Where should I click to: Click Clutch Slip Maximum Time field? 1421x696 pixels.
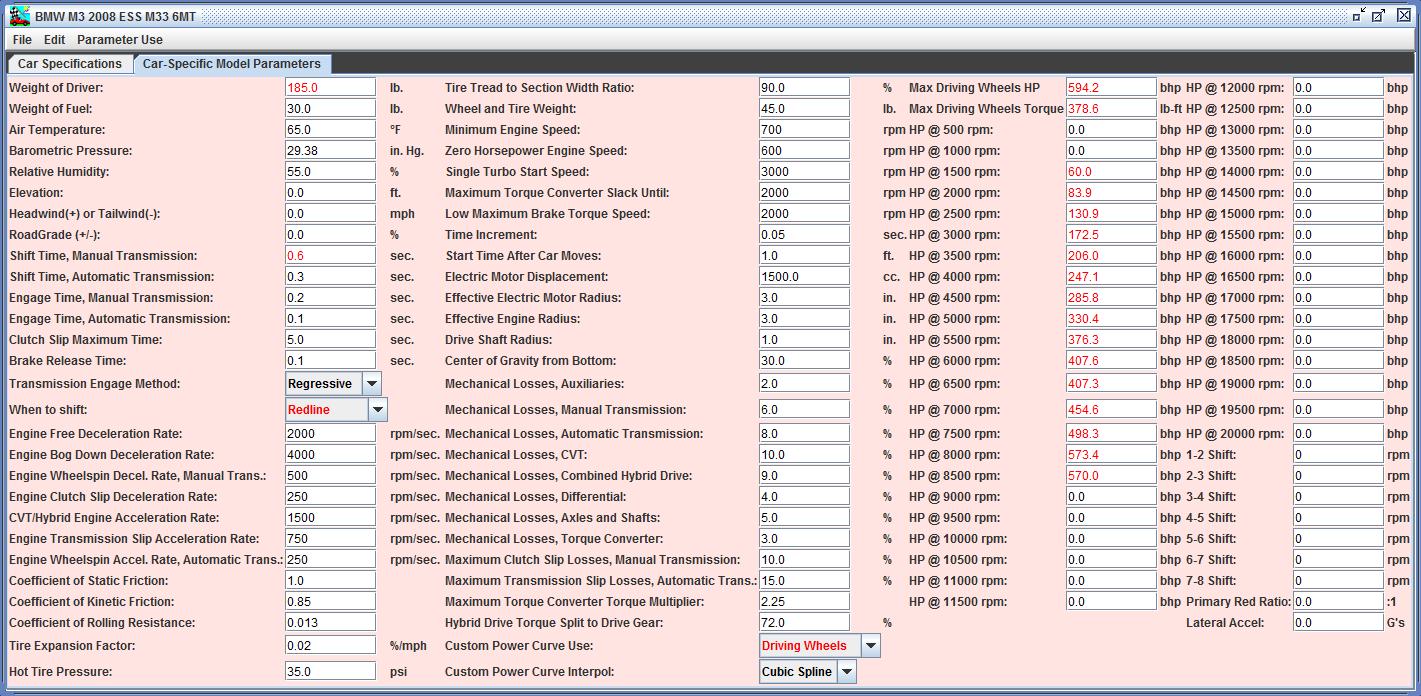pyautogui.click(x=330, y=340)
